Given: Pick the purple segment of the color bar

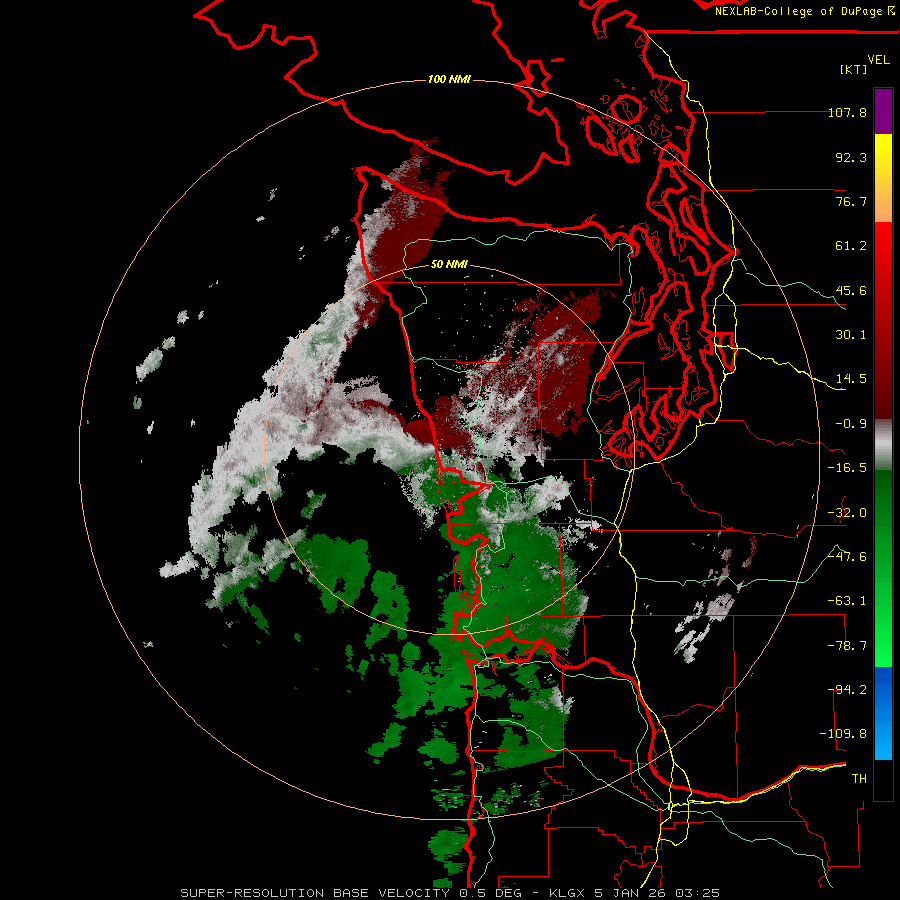Looking at the screenshot, I should pyautogui.click(x=883, y=111).
